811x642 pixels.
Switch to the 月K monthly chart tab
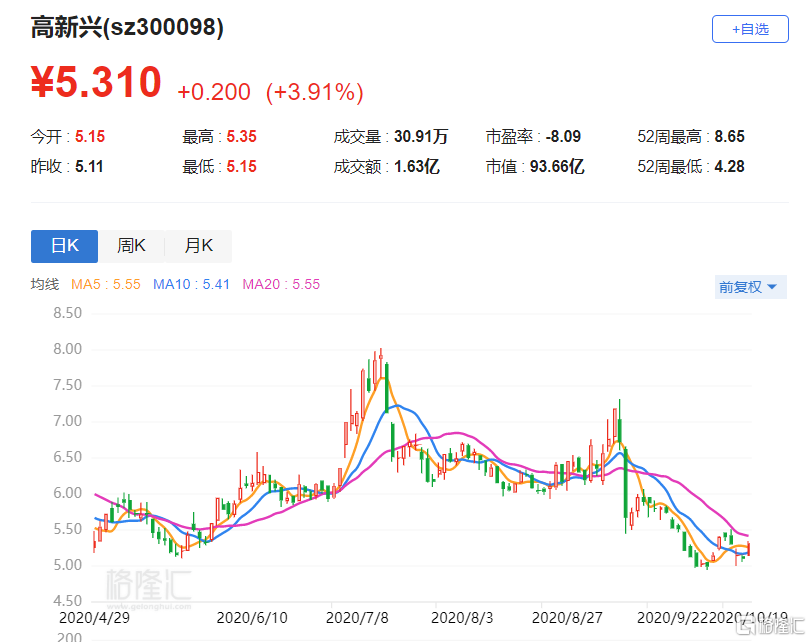(199, 246)
